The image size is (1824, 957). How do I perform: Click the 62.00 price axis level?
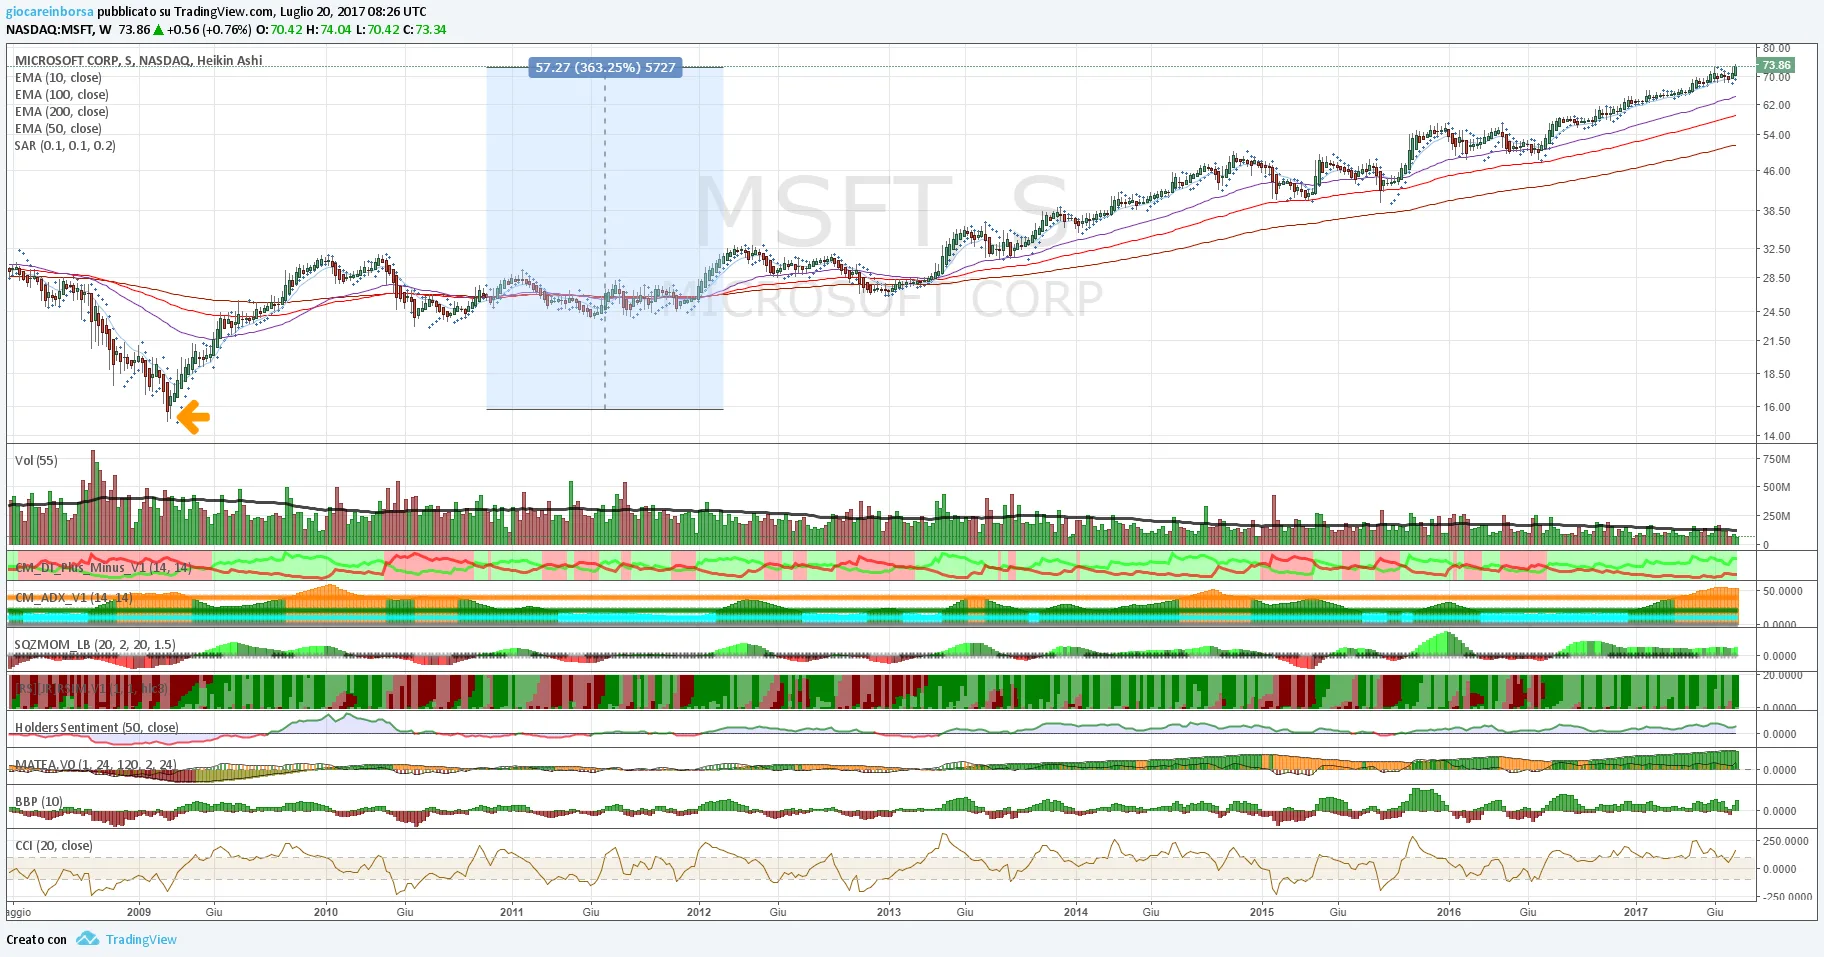(x=1777, y=105)
